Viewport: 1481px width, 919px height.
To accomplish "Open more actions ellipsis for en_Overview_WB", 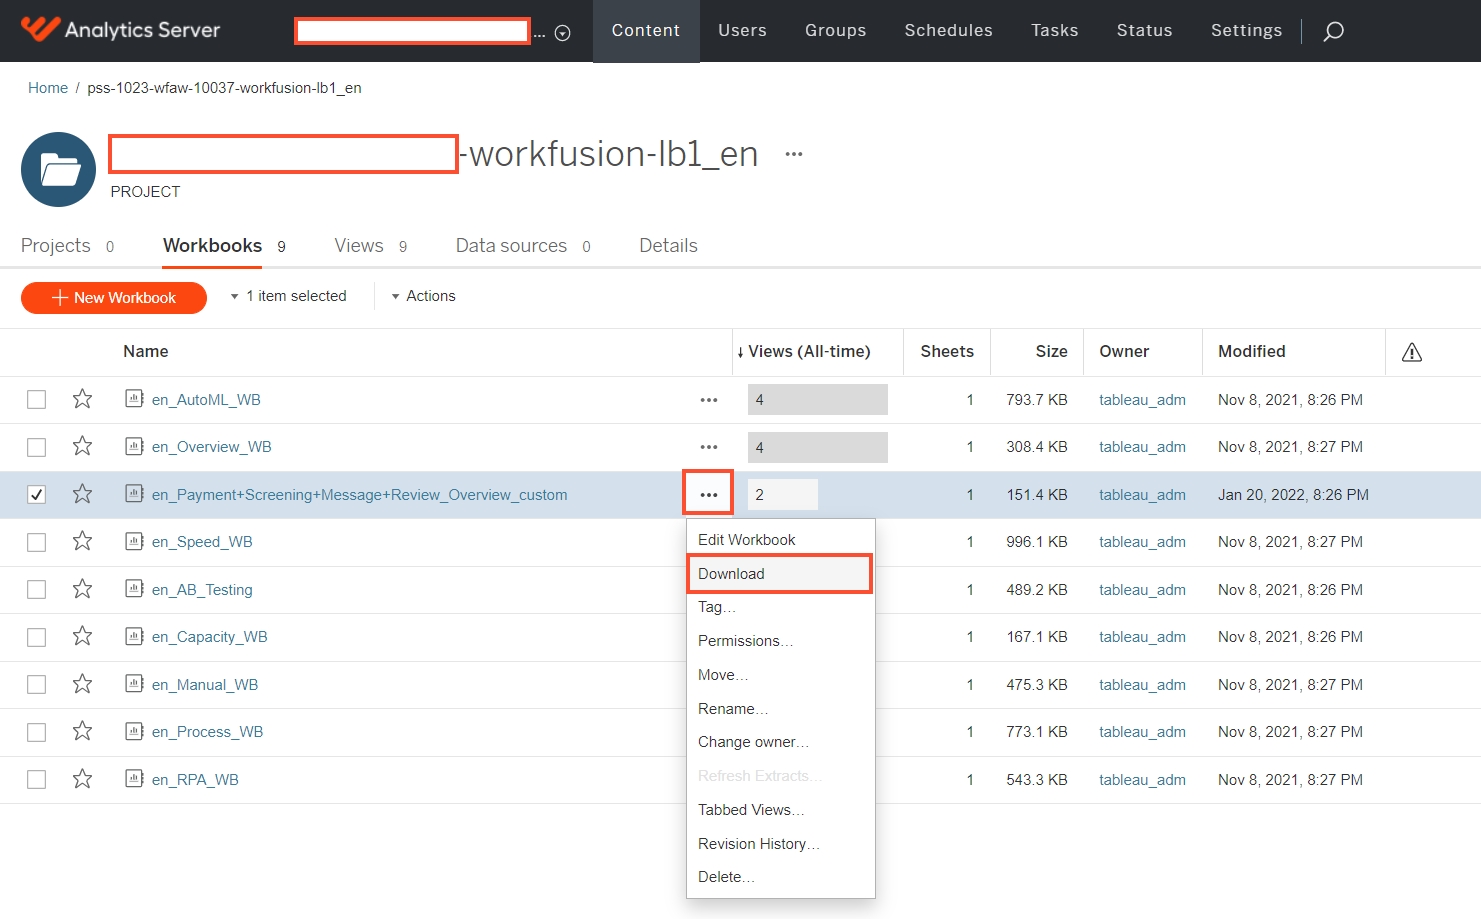I will point(709,447).
